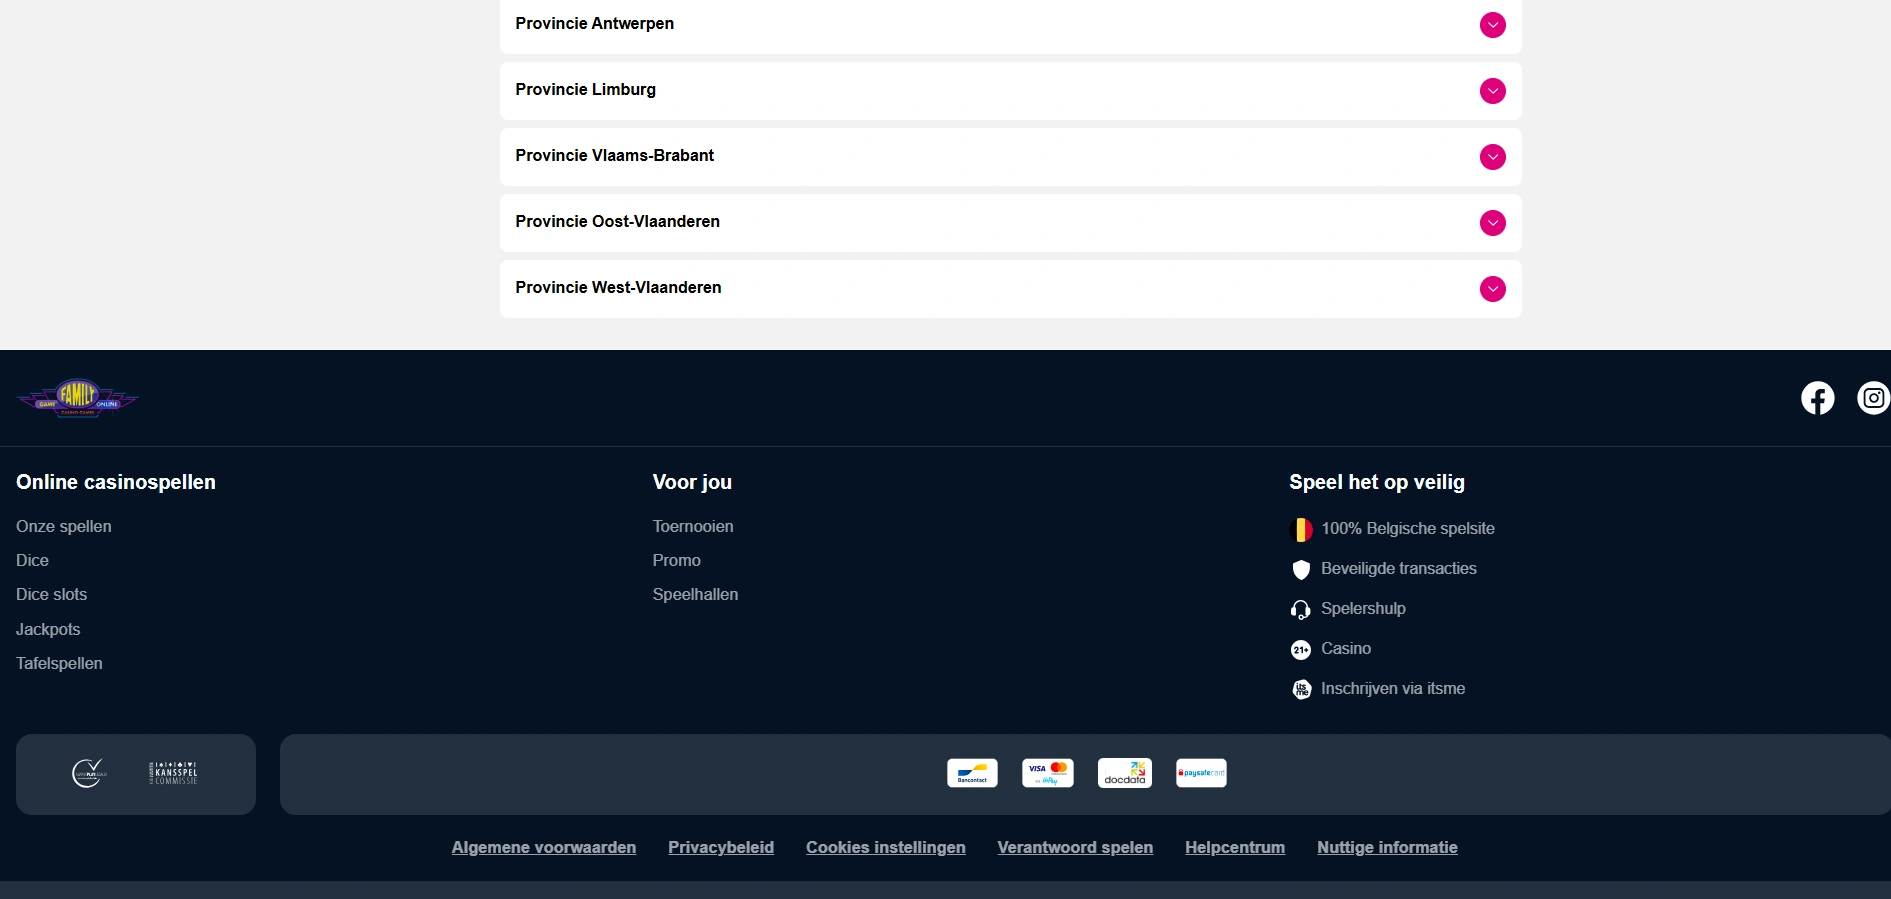This screenshot has width=1891, height=899.
Task: Open Promo link
Action: [677, 560]
